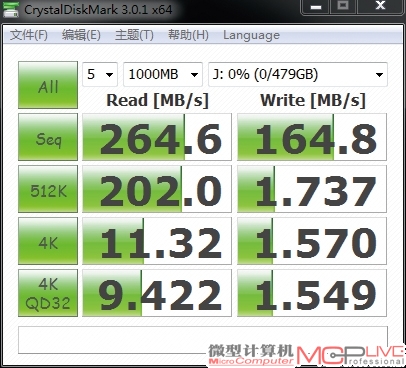Screen dimensions: 406x368
Task: Select the Seq write result 164.8
Action: pyautogui.click(x=312, y=137)
